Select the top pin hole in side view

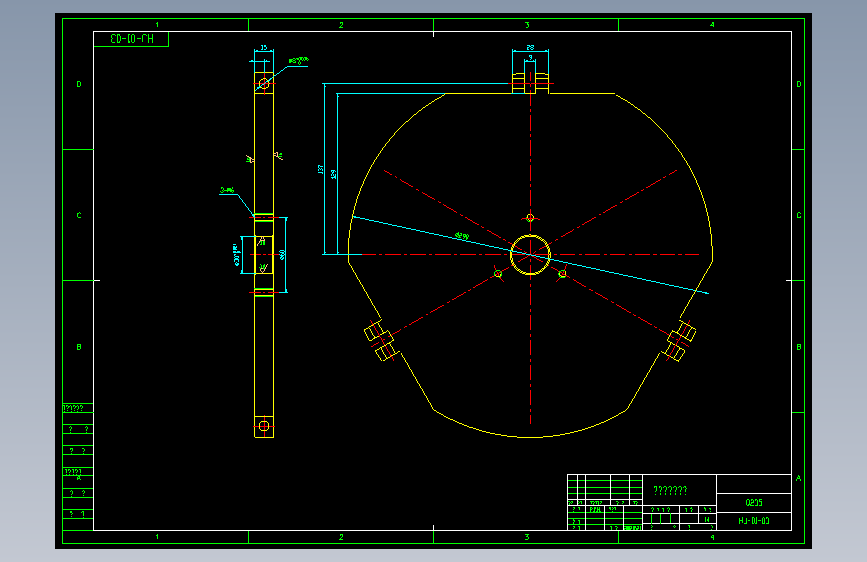[x=264, y=84]
